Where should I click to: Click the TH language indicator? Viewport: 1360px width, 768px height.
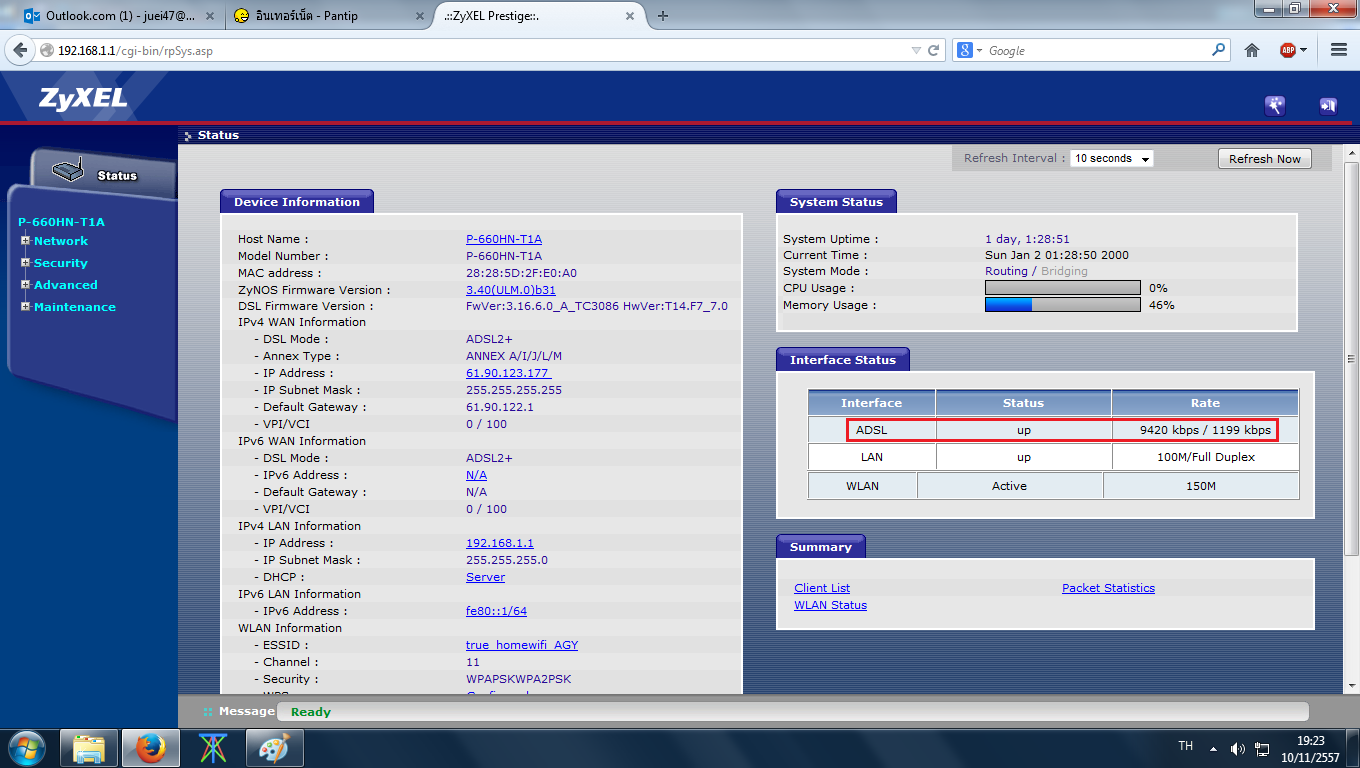[1186, 746]
